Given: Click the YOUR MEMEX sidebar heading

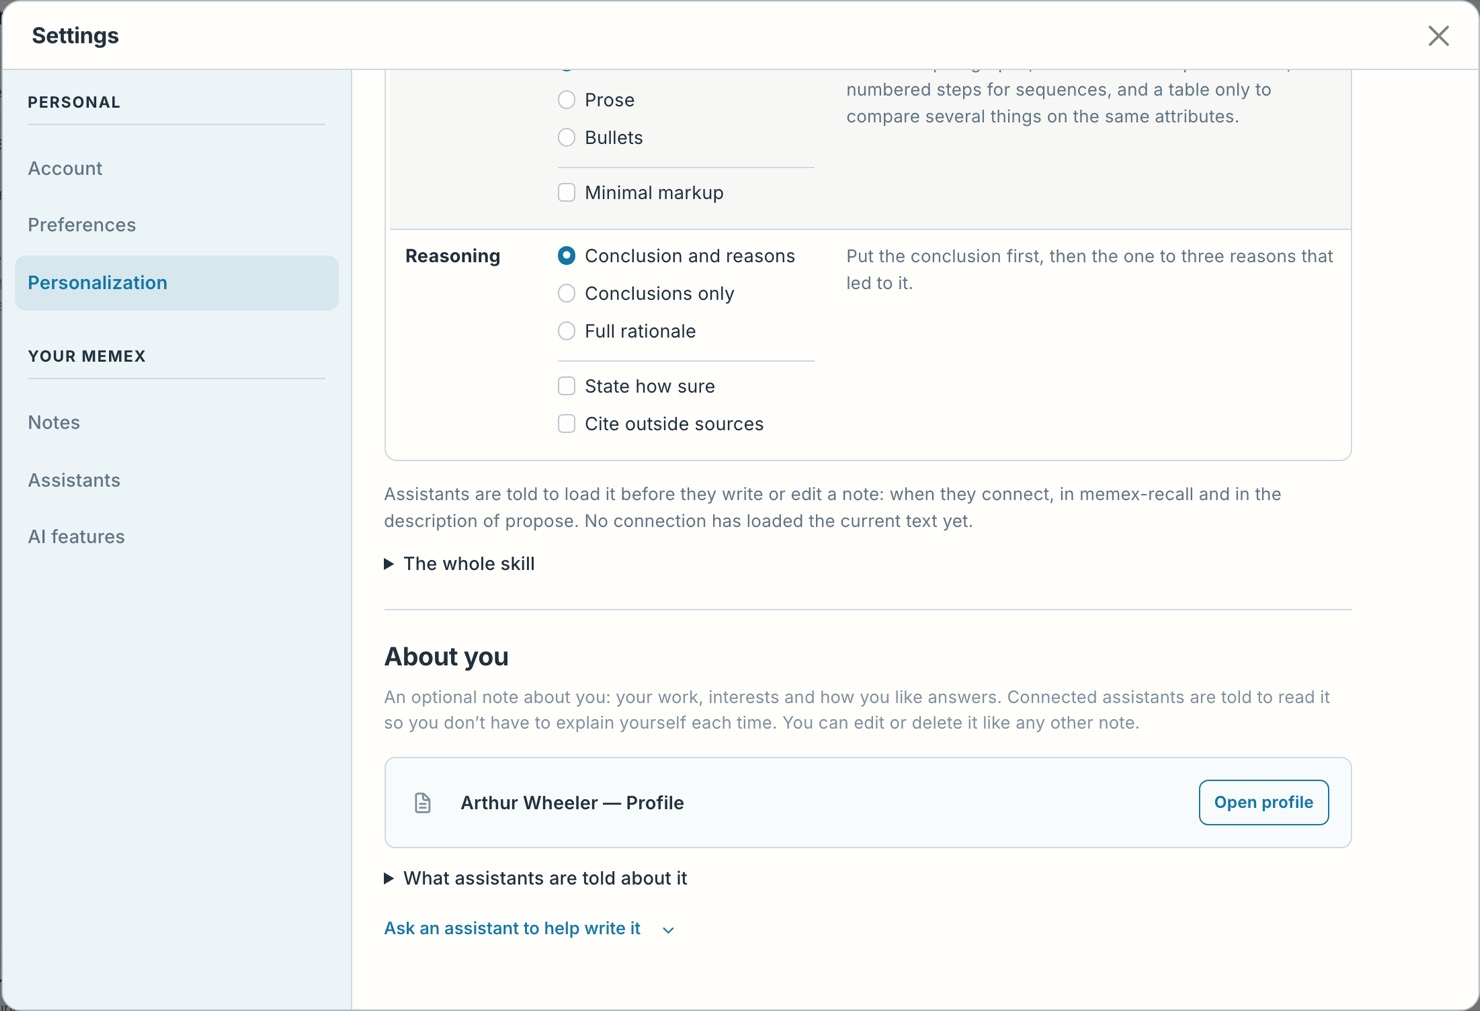Looking at the screenshot, I should [87, 357].
